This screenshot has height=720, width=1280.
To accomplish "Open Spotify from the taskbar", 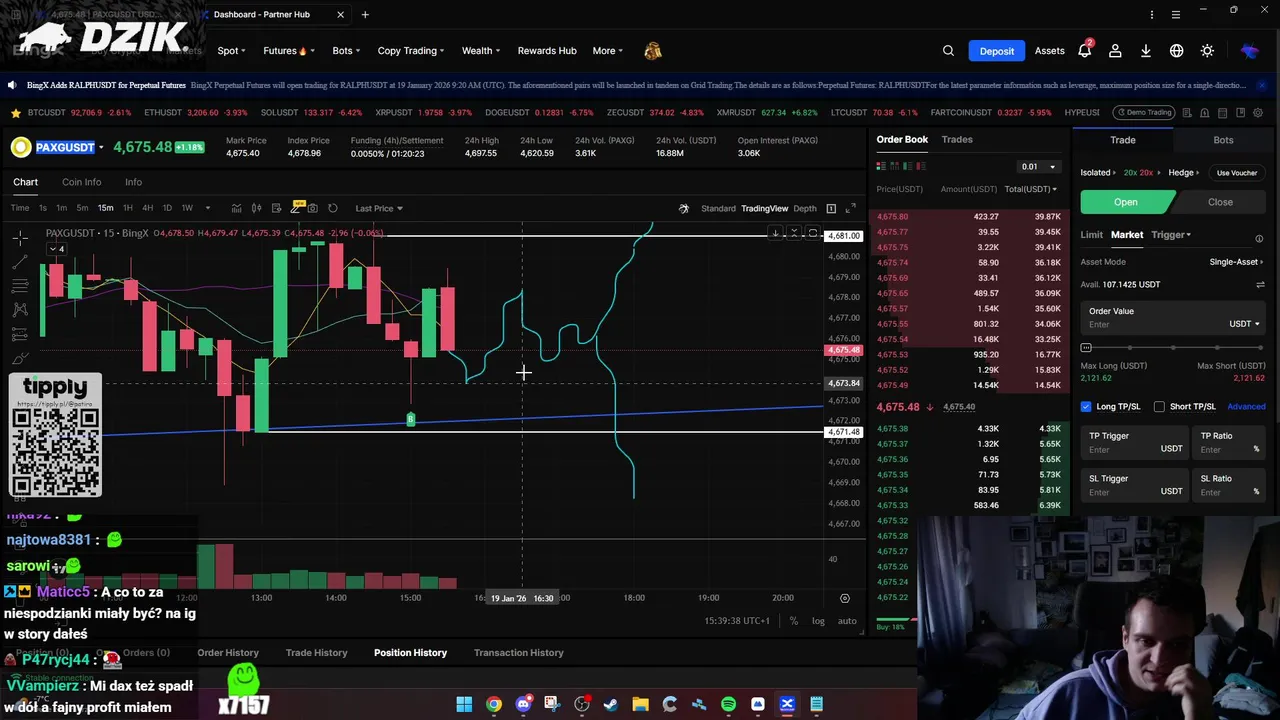I will tap(728, 704).
